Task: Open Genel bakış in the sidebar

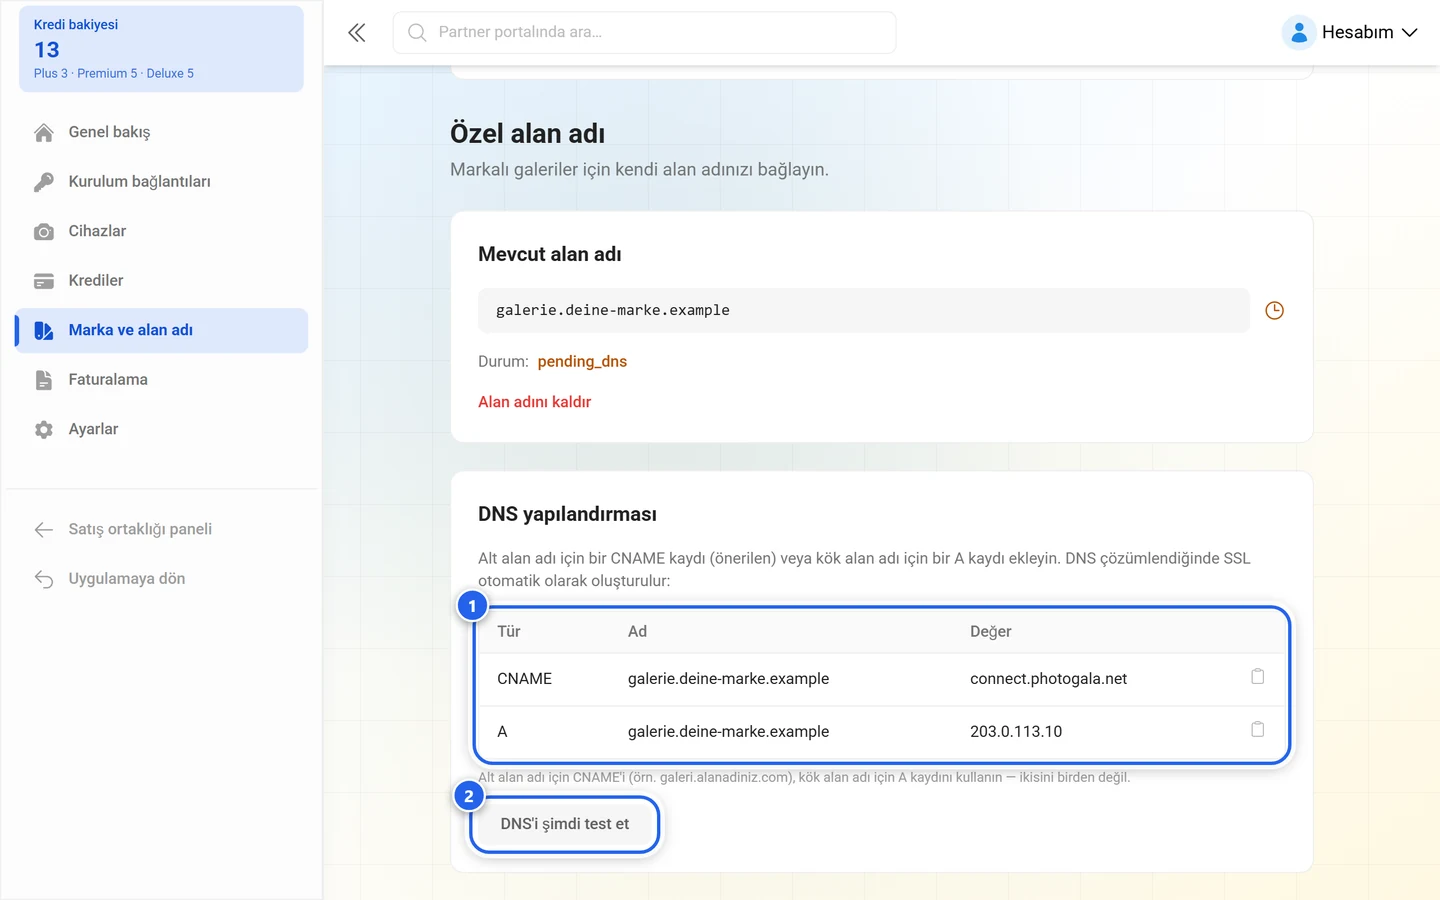Action: click(161, 132)
